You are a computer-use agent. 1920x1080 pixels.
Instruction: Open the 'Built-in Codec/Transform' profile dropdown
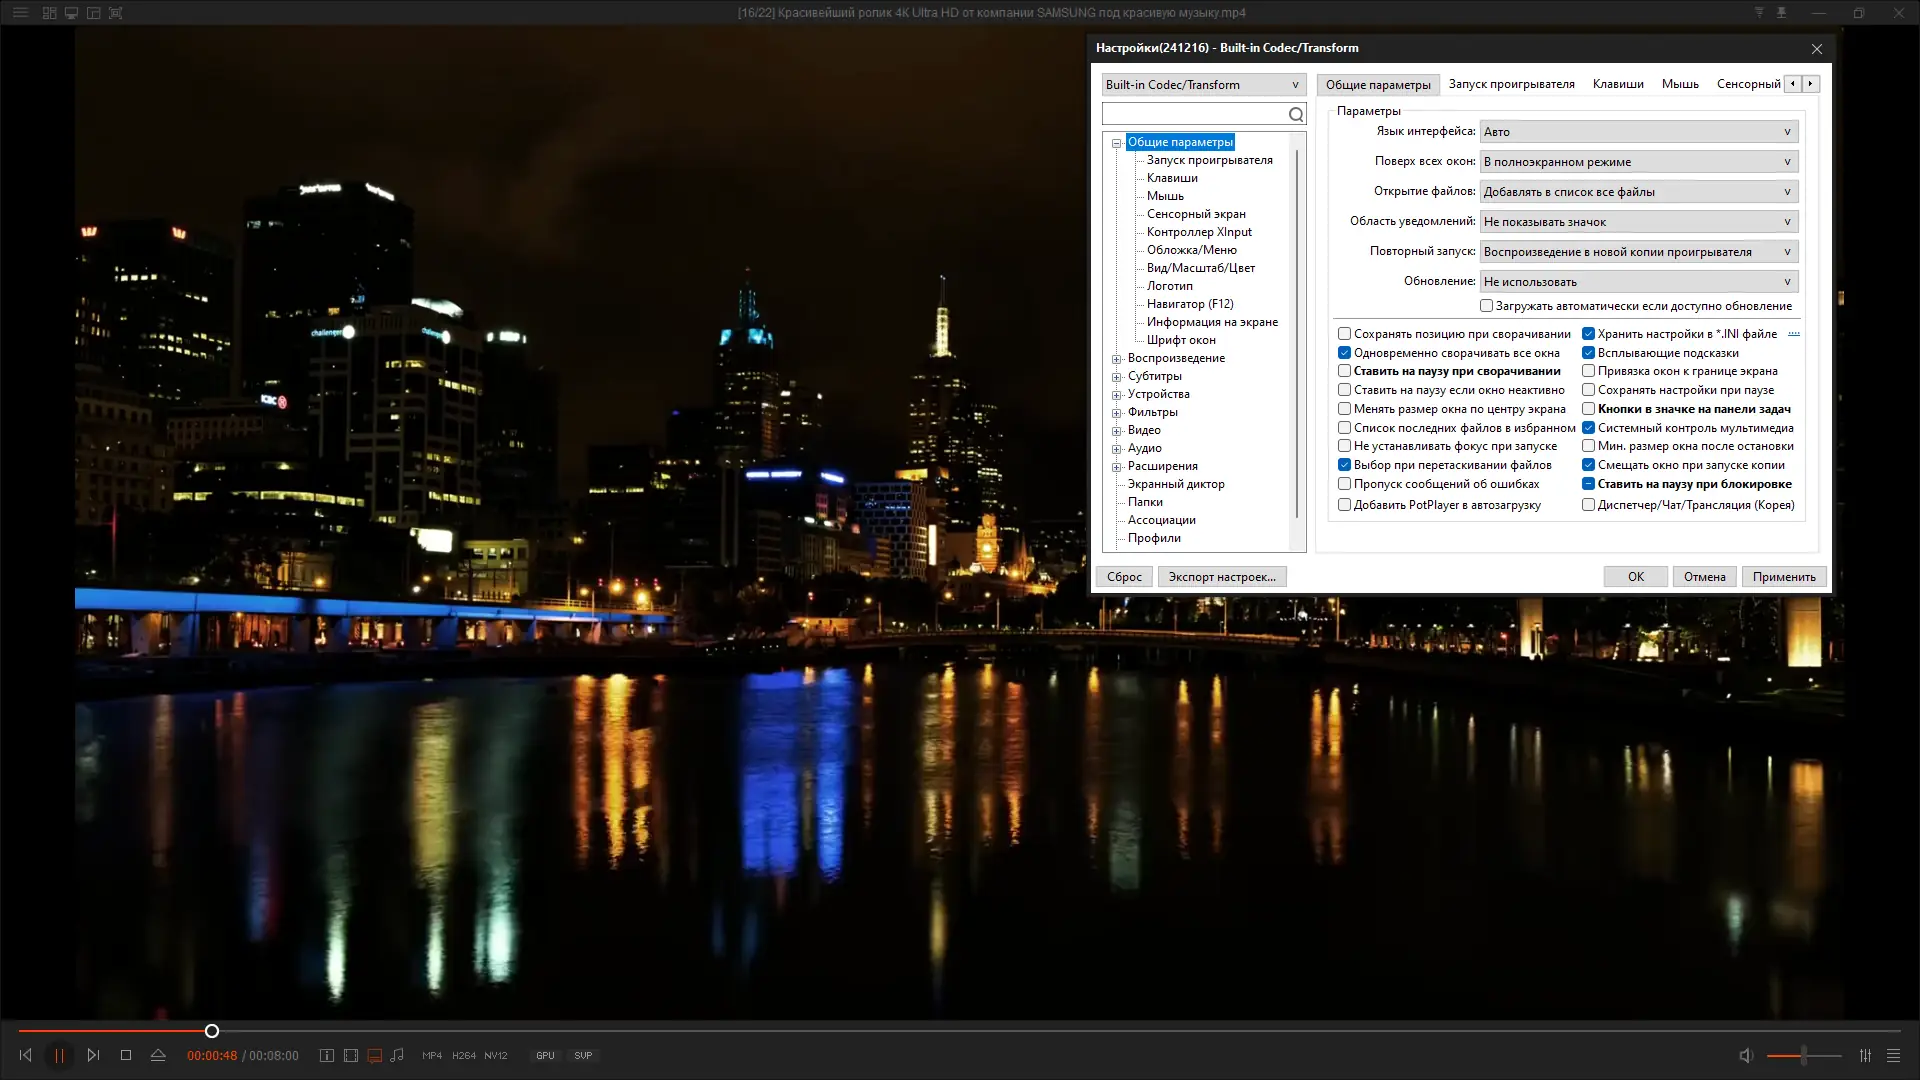(x=1203, y=85)
